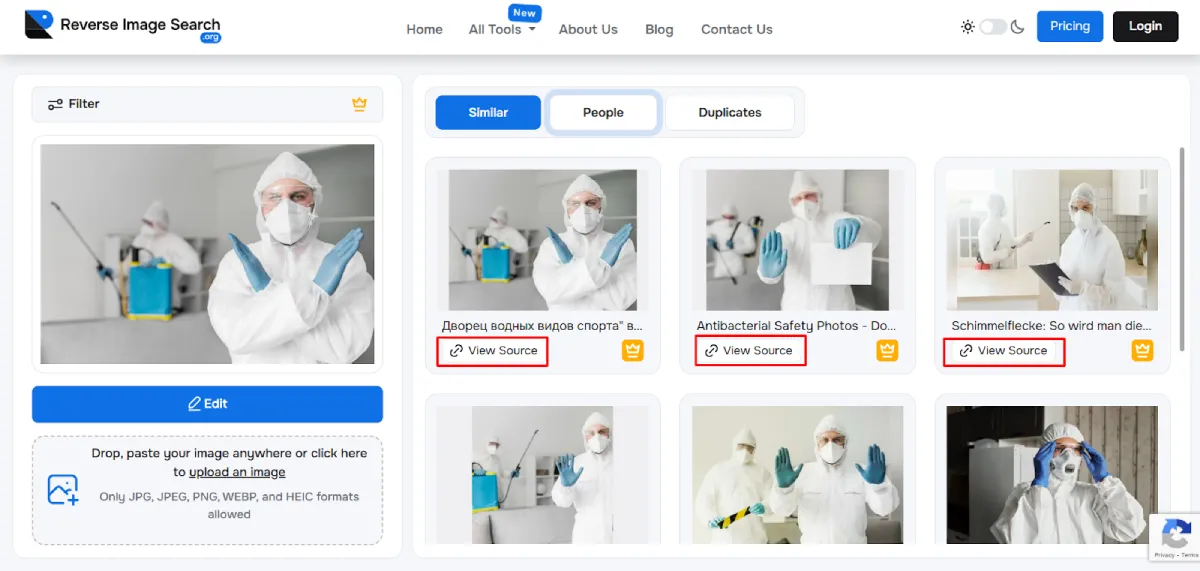This screenshot has width=1200, height=571.
Task: Open the Antibacterial Safety Photos result thumbnail
Action: (797, 240)
